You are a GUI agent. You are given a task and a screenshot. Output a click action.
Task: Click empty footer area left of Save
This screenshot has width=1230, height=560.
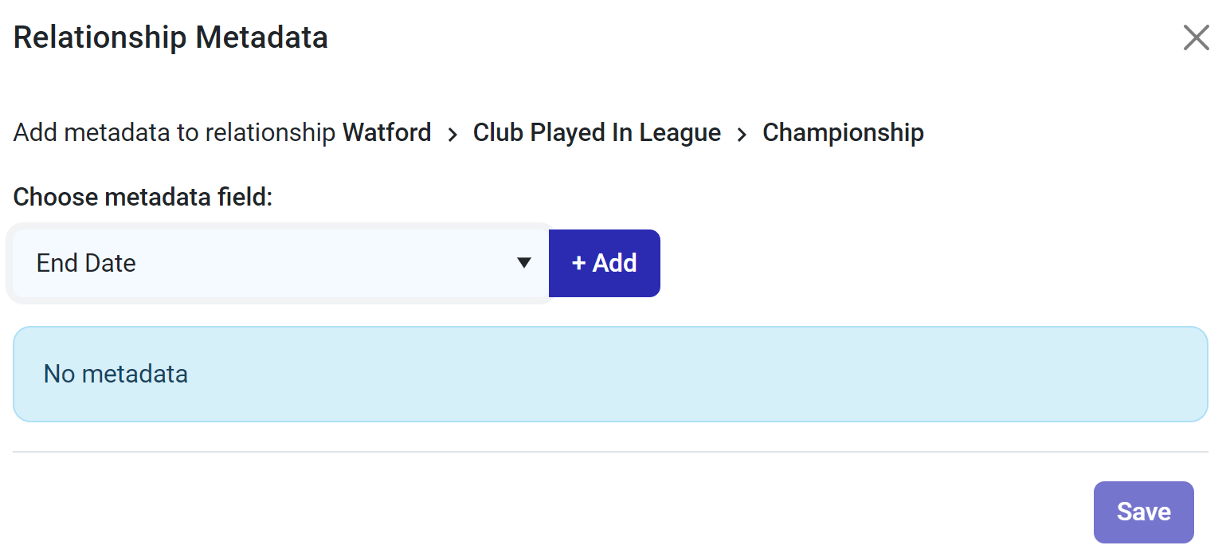tap(550, 512)
